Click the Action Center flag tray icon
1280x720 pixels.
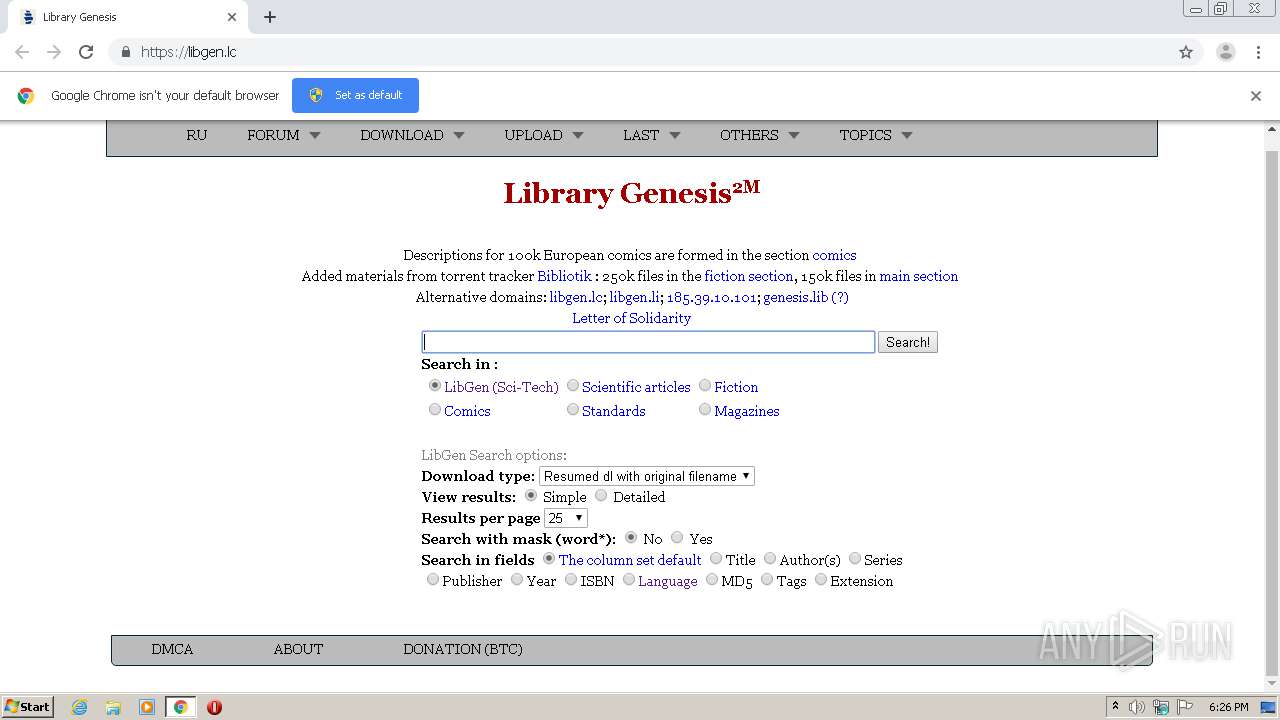click(x=1185, y=707)
